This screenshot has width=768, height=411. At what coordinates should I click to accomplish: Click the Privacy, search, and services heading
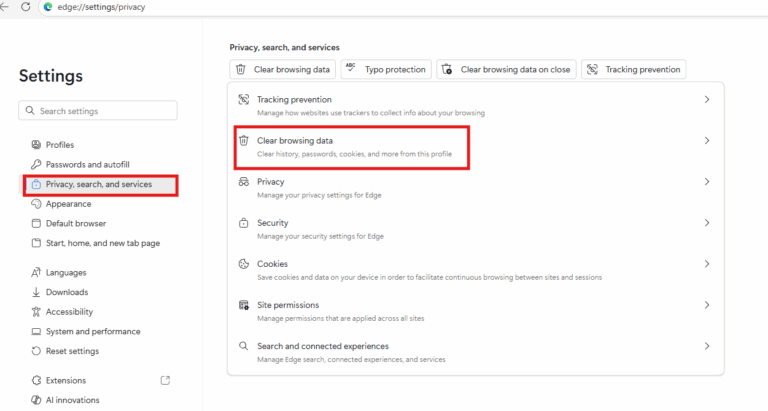tap(285, 48)
